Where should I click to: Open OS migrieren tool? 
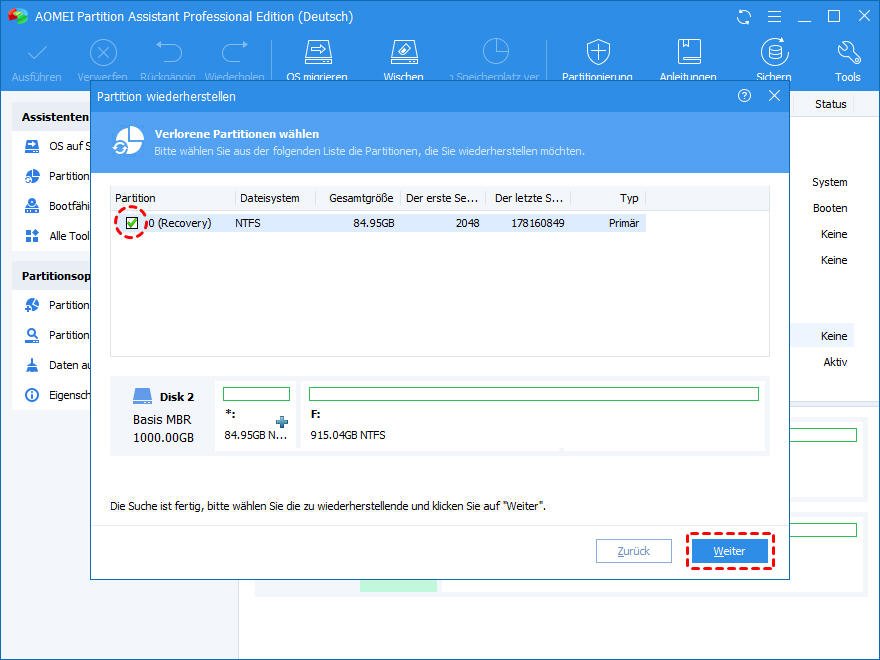[x=318, y=52]
